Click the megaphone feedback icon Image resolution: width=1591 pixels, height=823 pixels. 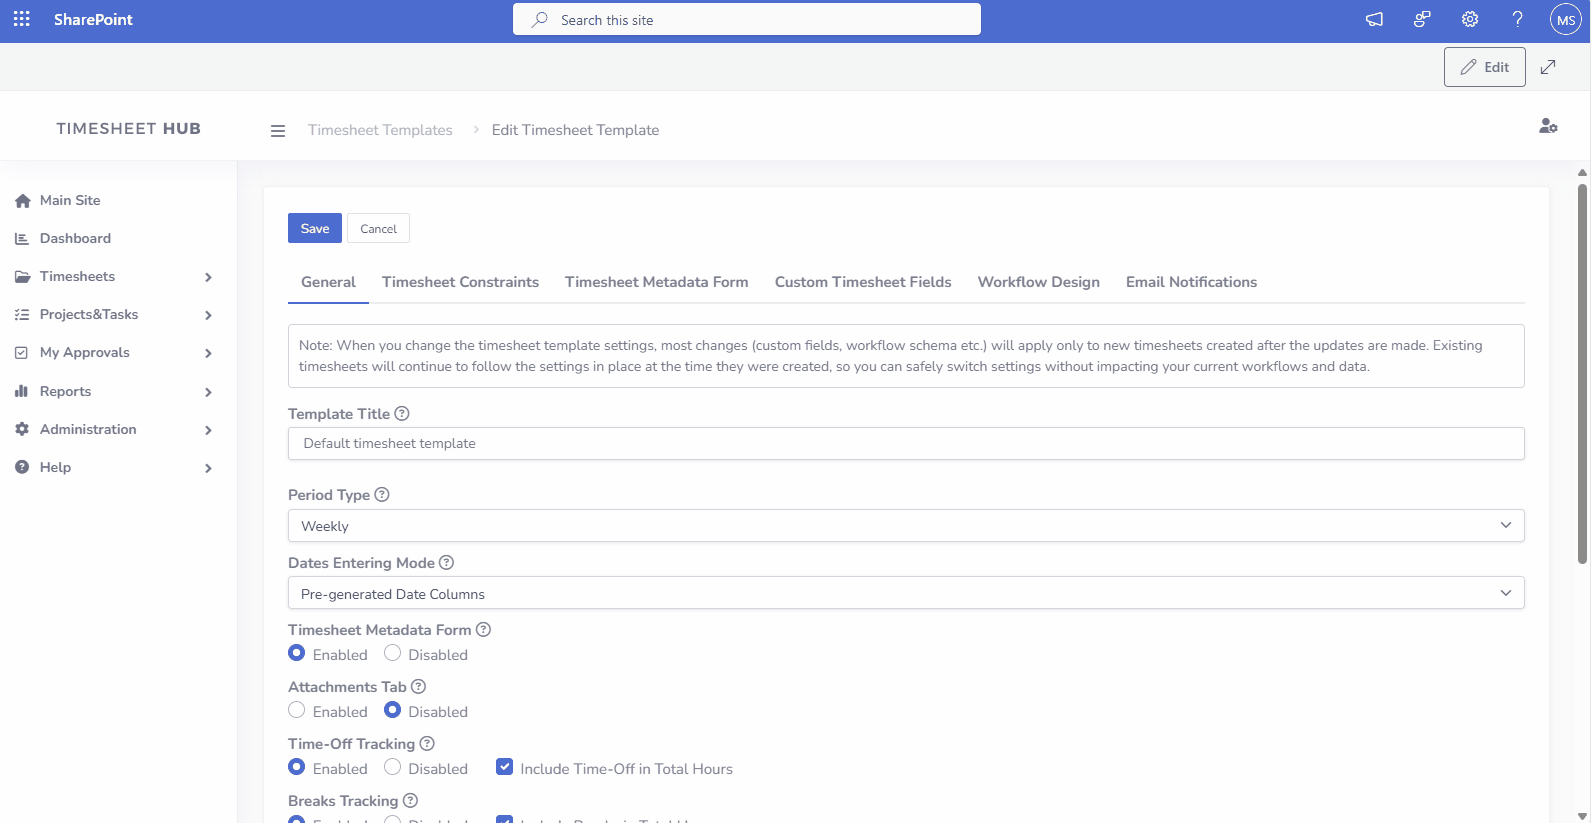click(1374, 19)
